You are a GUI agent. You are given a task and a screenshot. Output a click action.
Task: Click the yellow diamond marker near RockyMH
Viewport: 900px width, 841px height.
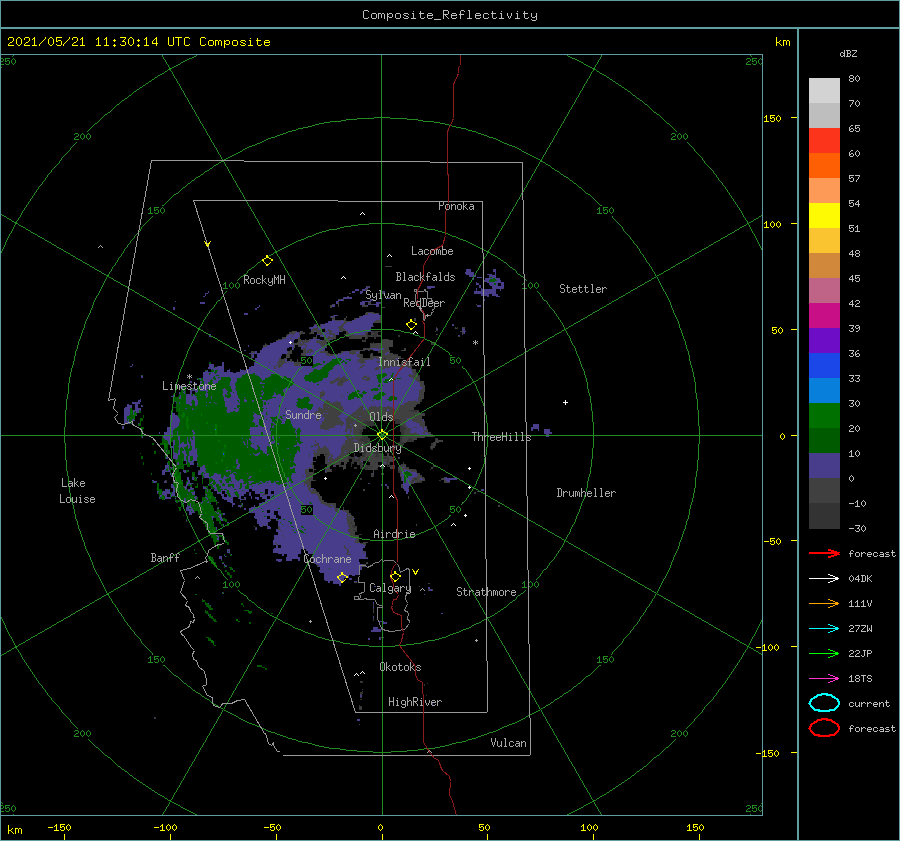point(267,261)
